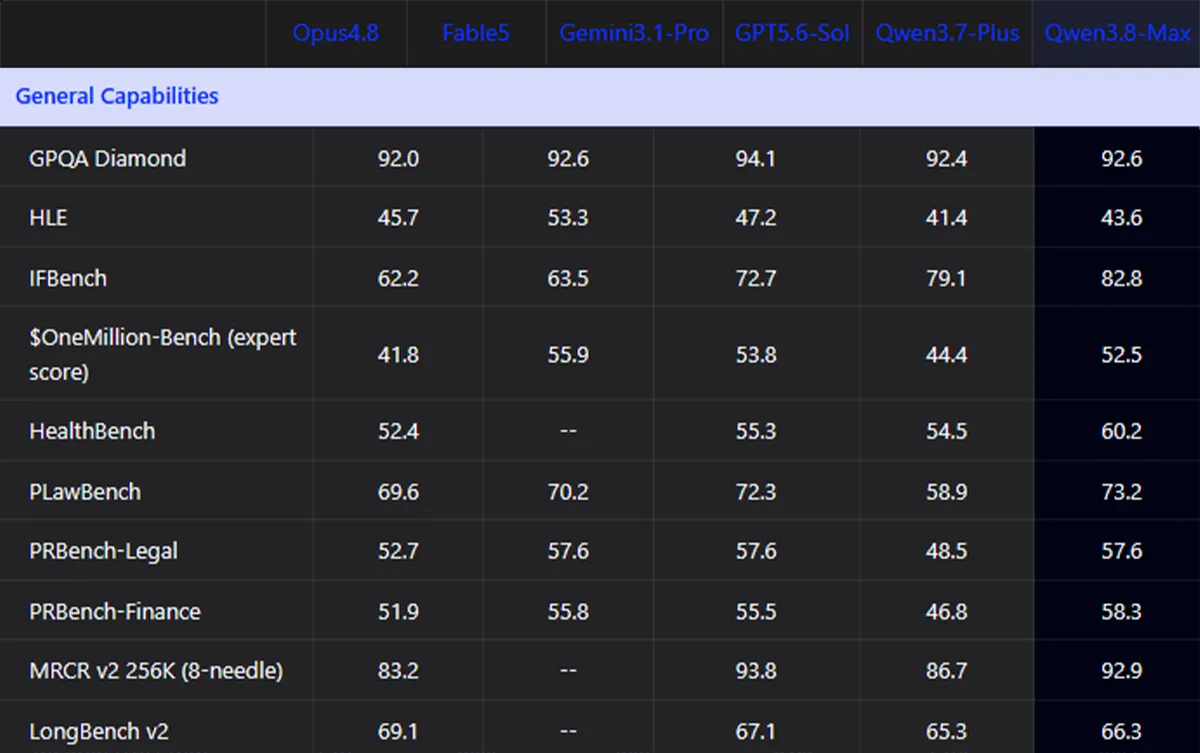Click the General Capabilities section heading
The height and width of the screenshot is (753, 1200).
[x=117, y=96]
